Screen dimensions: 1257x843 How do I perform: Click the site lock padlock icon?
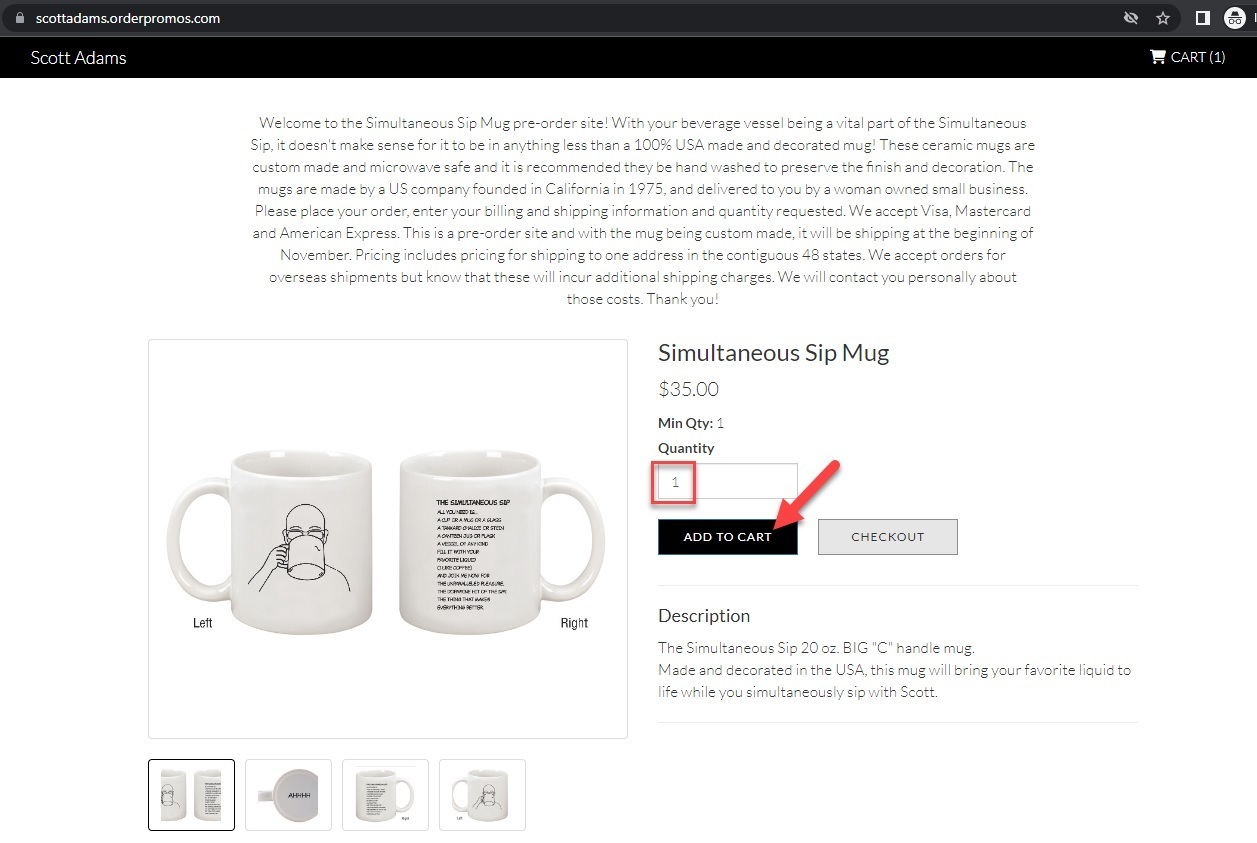tap(17, 18)
